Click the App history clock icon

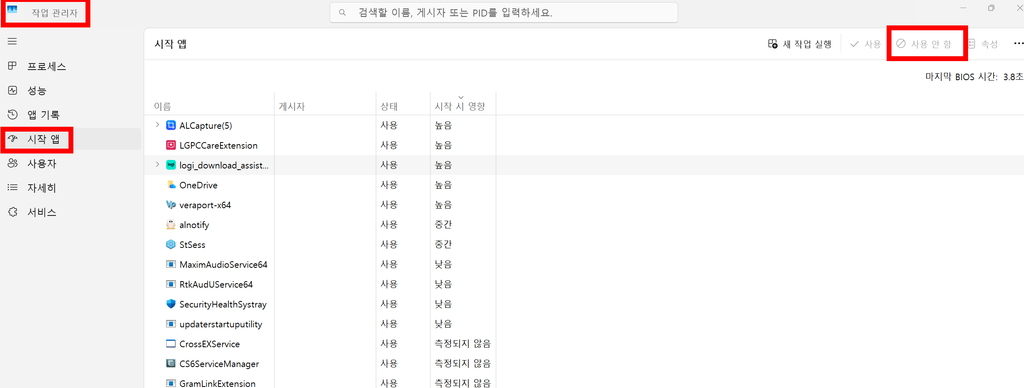(12, 115)
